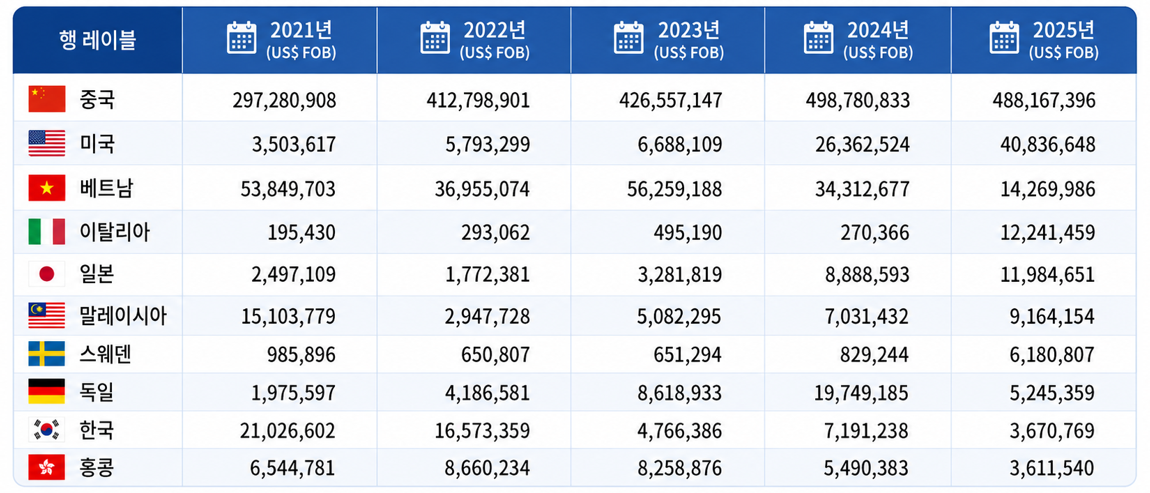This screenshot has height=493, width=1150.
Task: Click the 중국 row label
Action: click(x=97, y=100)
